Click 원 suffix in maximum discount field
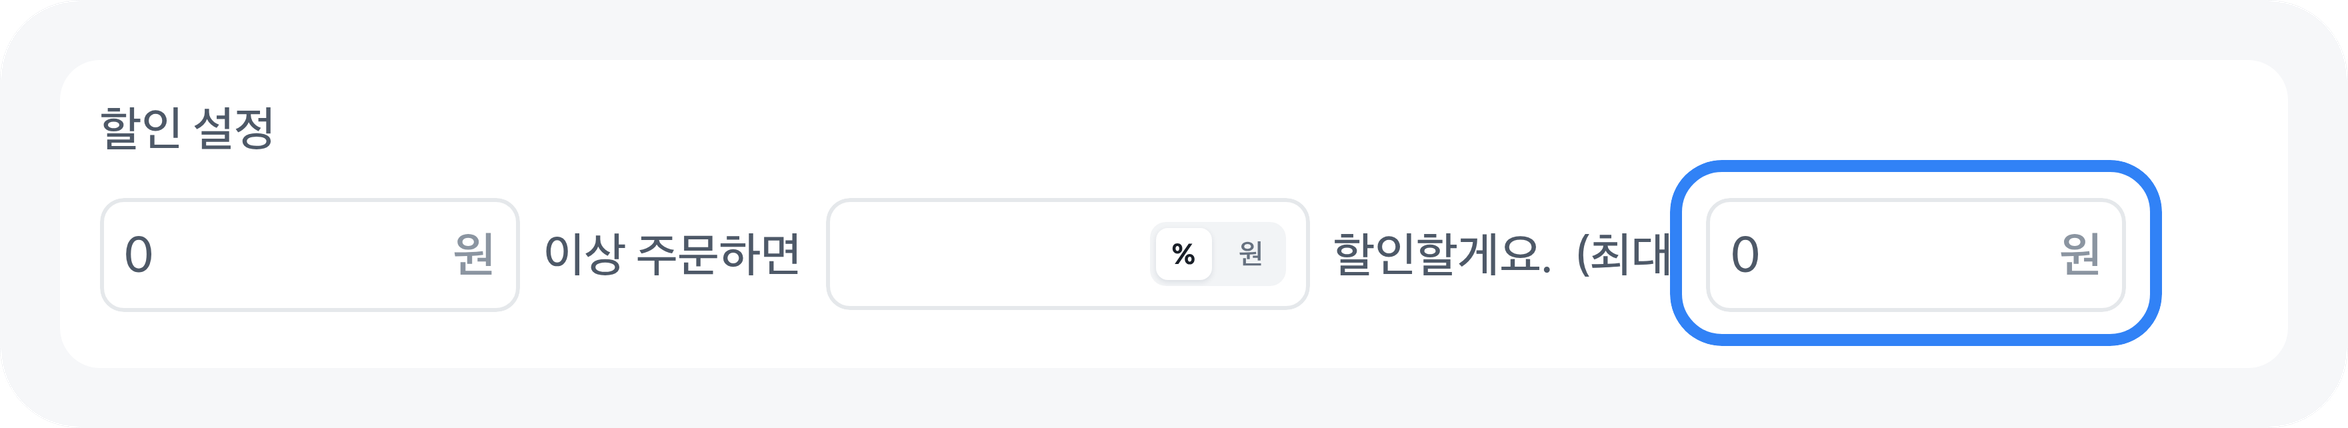This screenshot has height=428, width=2348. pos(2079,255)
